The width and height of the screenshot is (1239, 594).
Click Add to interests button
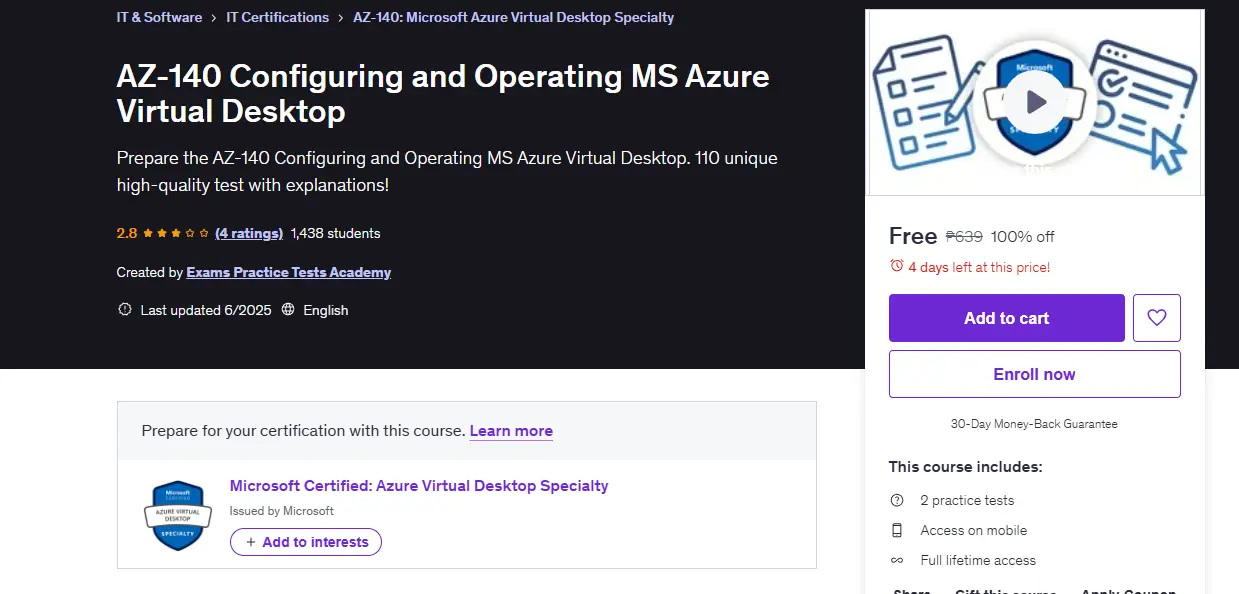(x=306, y=542)
